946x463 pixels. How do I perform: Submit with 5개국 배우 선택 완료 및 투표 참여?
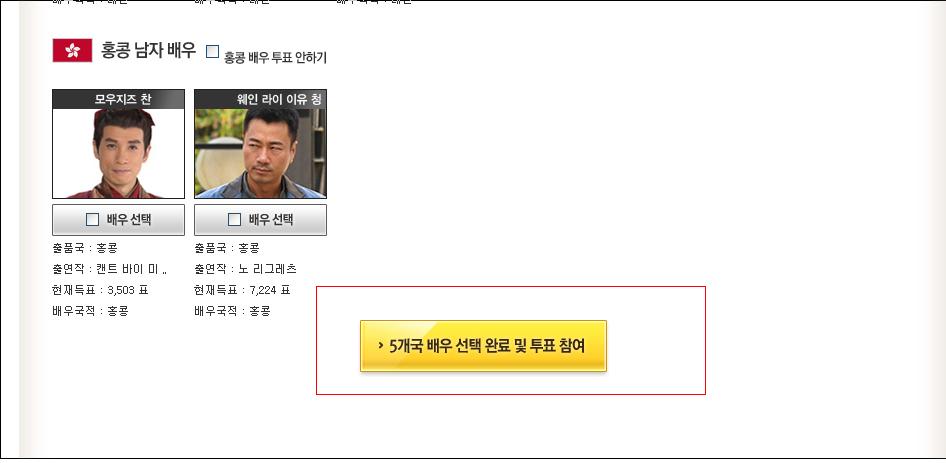[x=483, y=346]
